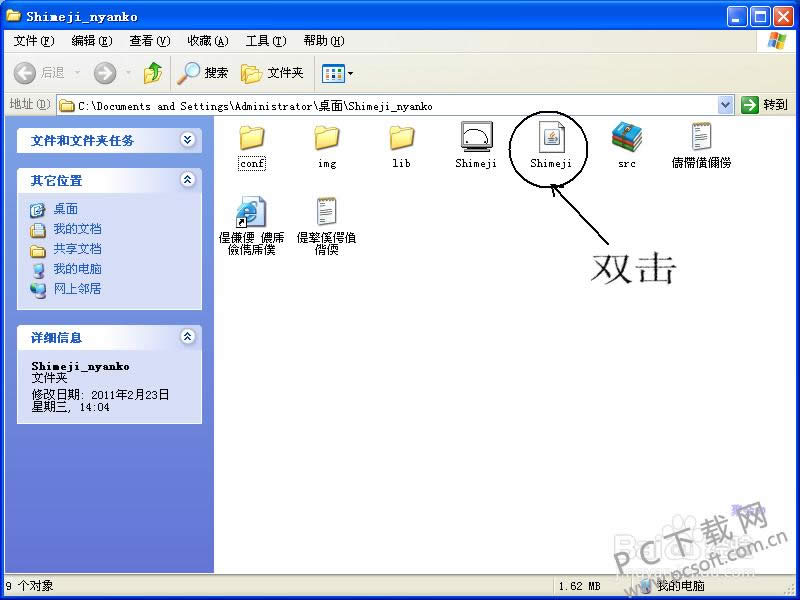This screenshot has height=600, width=800.
Task: Select the lib folder icon
Action: [401, 137]
